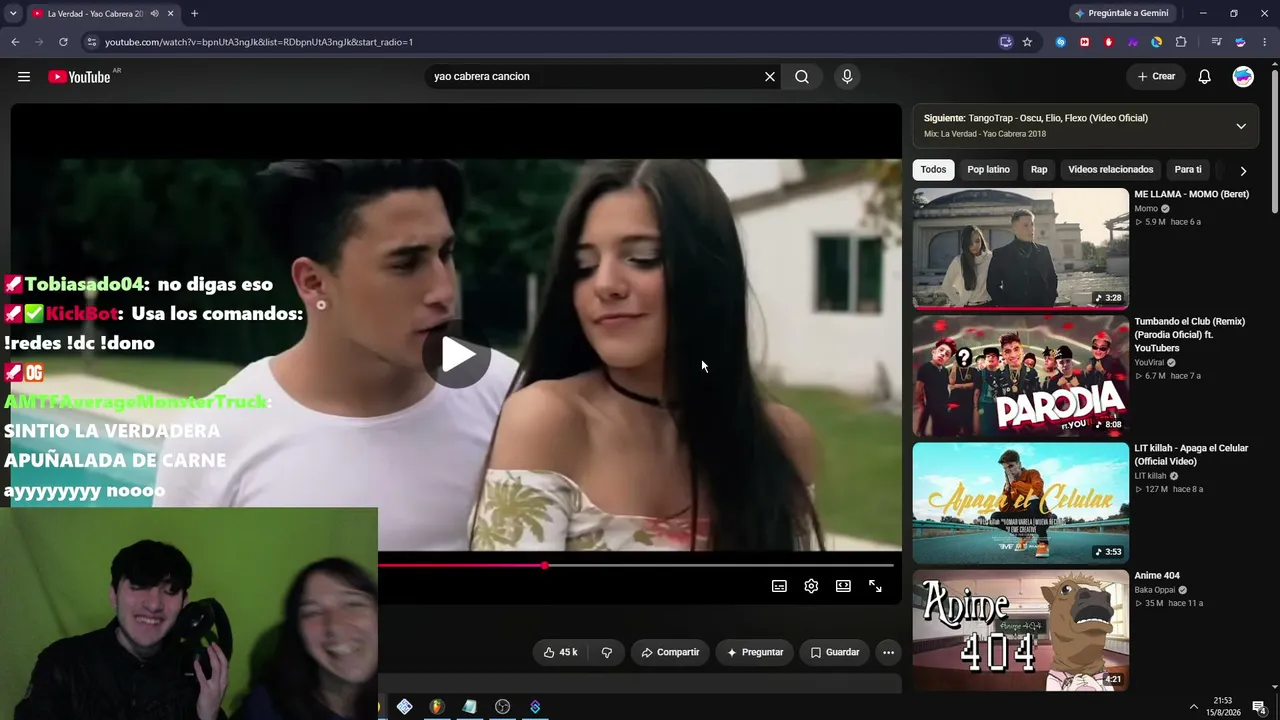
Task: Clear the search box text
Action: tap(770, 77)
